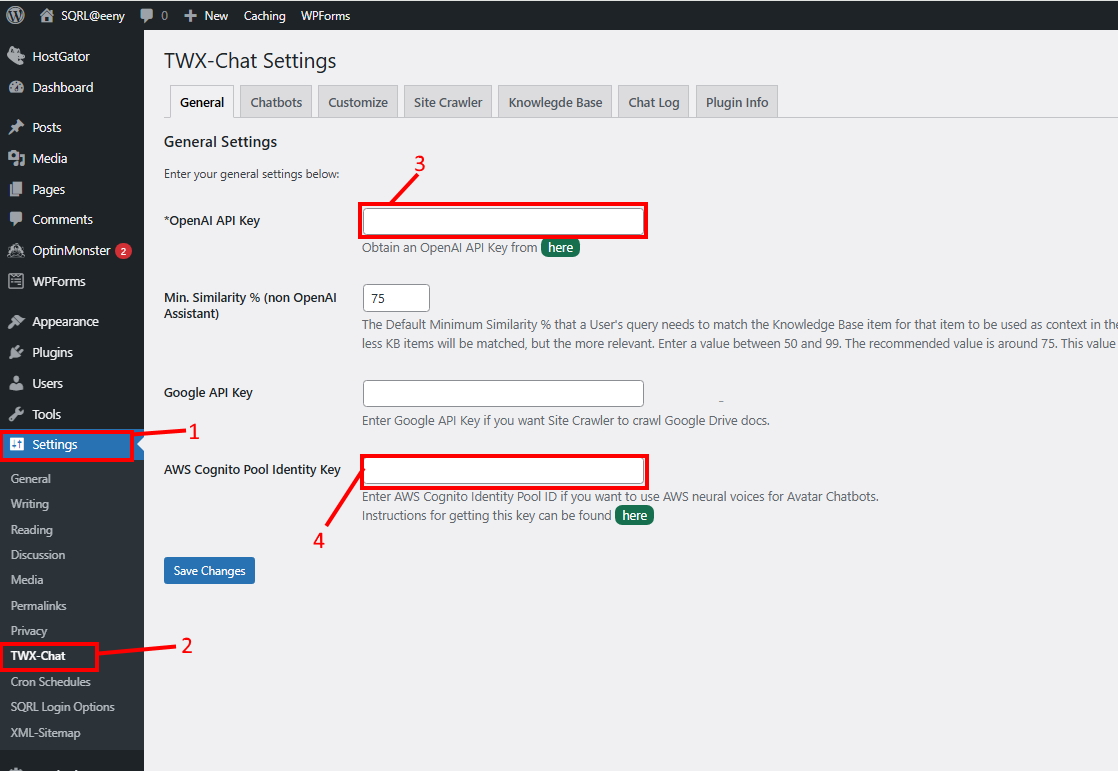Focus the Google API Key field
The image size is (1118, 771).
503,393
